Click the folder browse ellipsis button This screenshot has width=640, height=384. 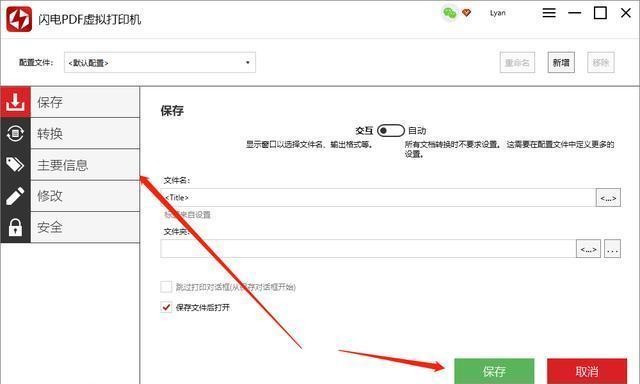coord(612,249)
